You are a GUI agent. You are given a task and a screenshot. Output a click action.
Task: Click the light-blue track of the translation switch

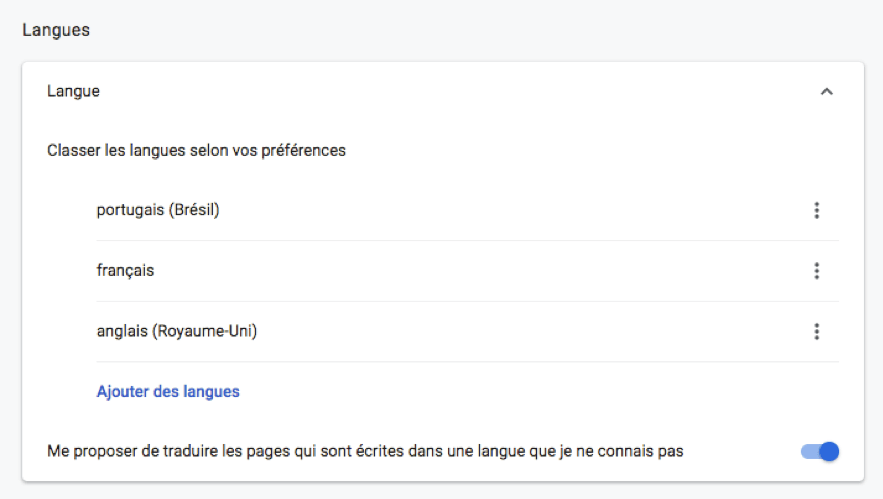tap(808, 452)
